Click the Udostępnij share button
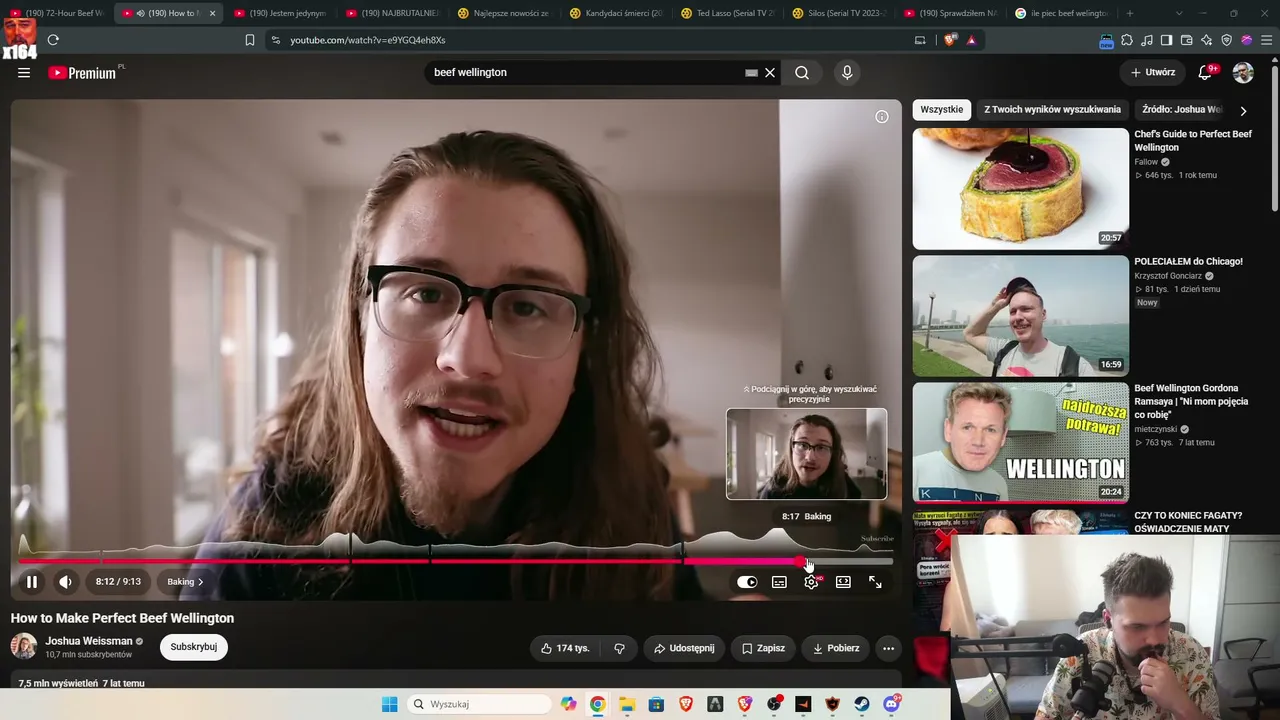The height and width of the screenshot is (720, 1280). [684, 648]
